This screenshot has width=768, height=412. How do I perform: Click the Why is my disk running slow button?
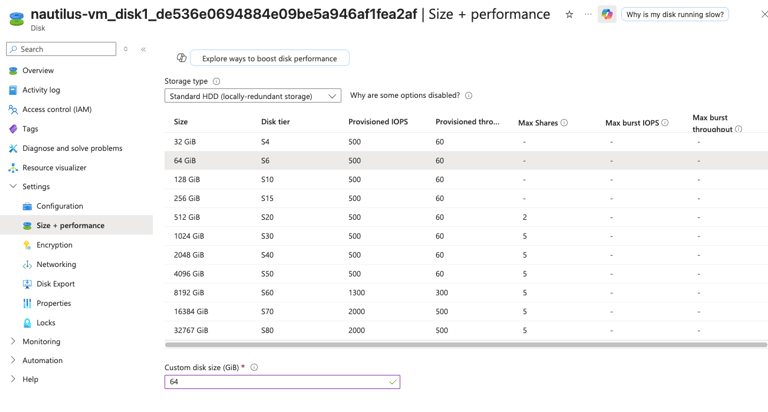tap(674, 15)
